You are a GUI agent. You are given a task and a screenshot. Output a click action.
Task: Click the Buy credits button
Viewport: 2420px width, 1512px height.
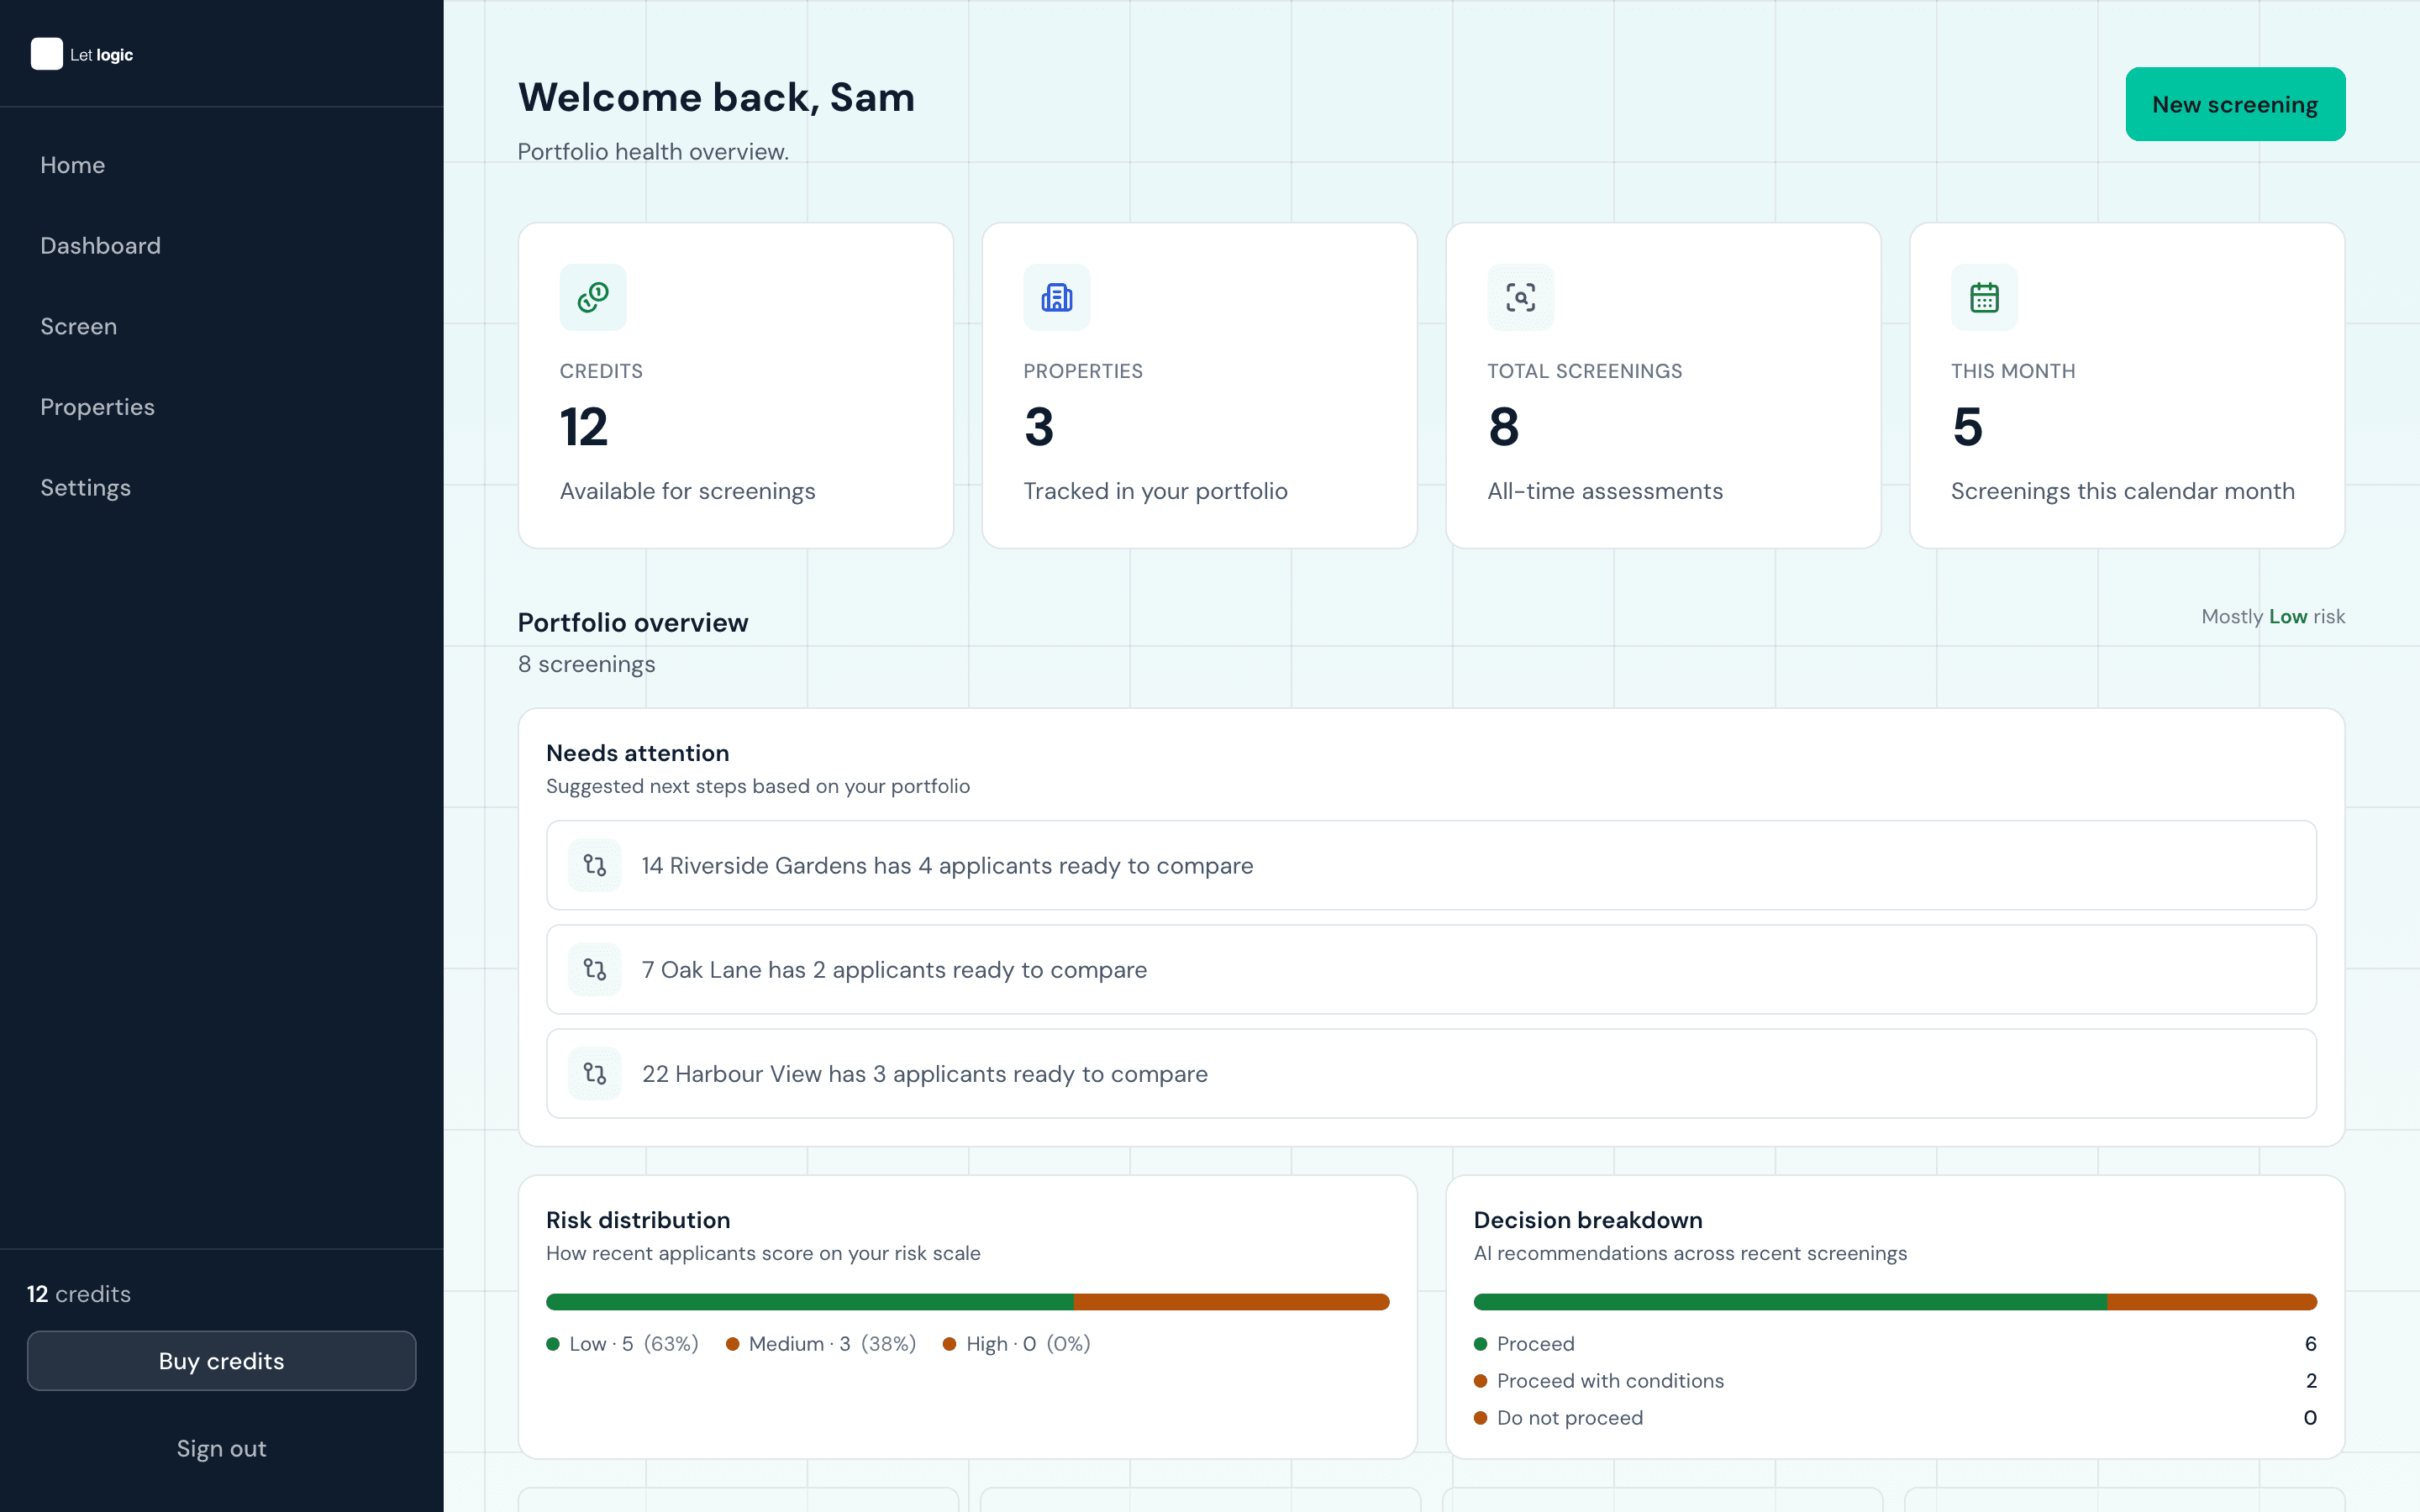click(222, 1361)
